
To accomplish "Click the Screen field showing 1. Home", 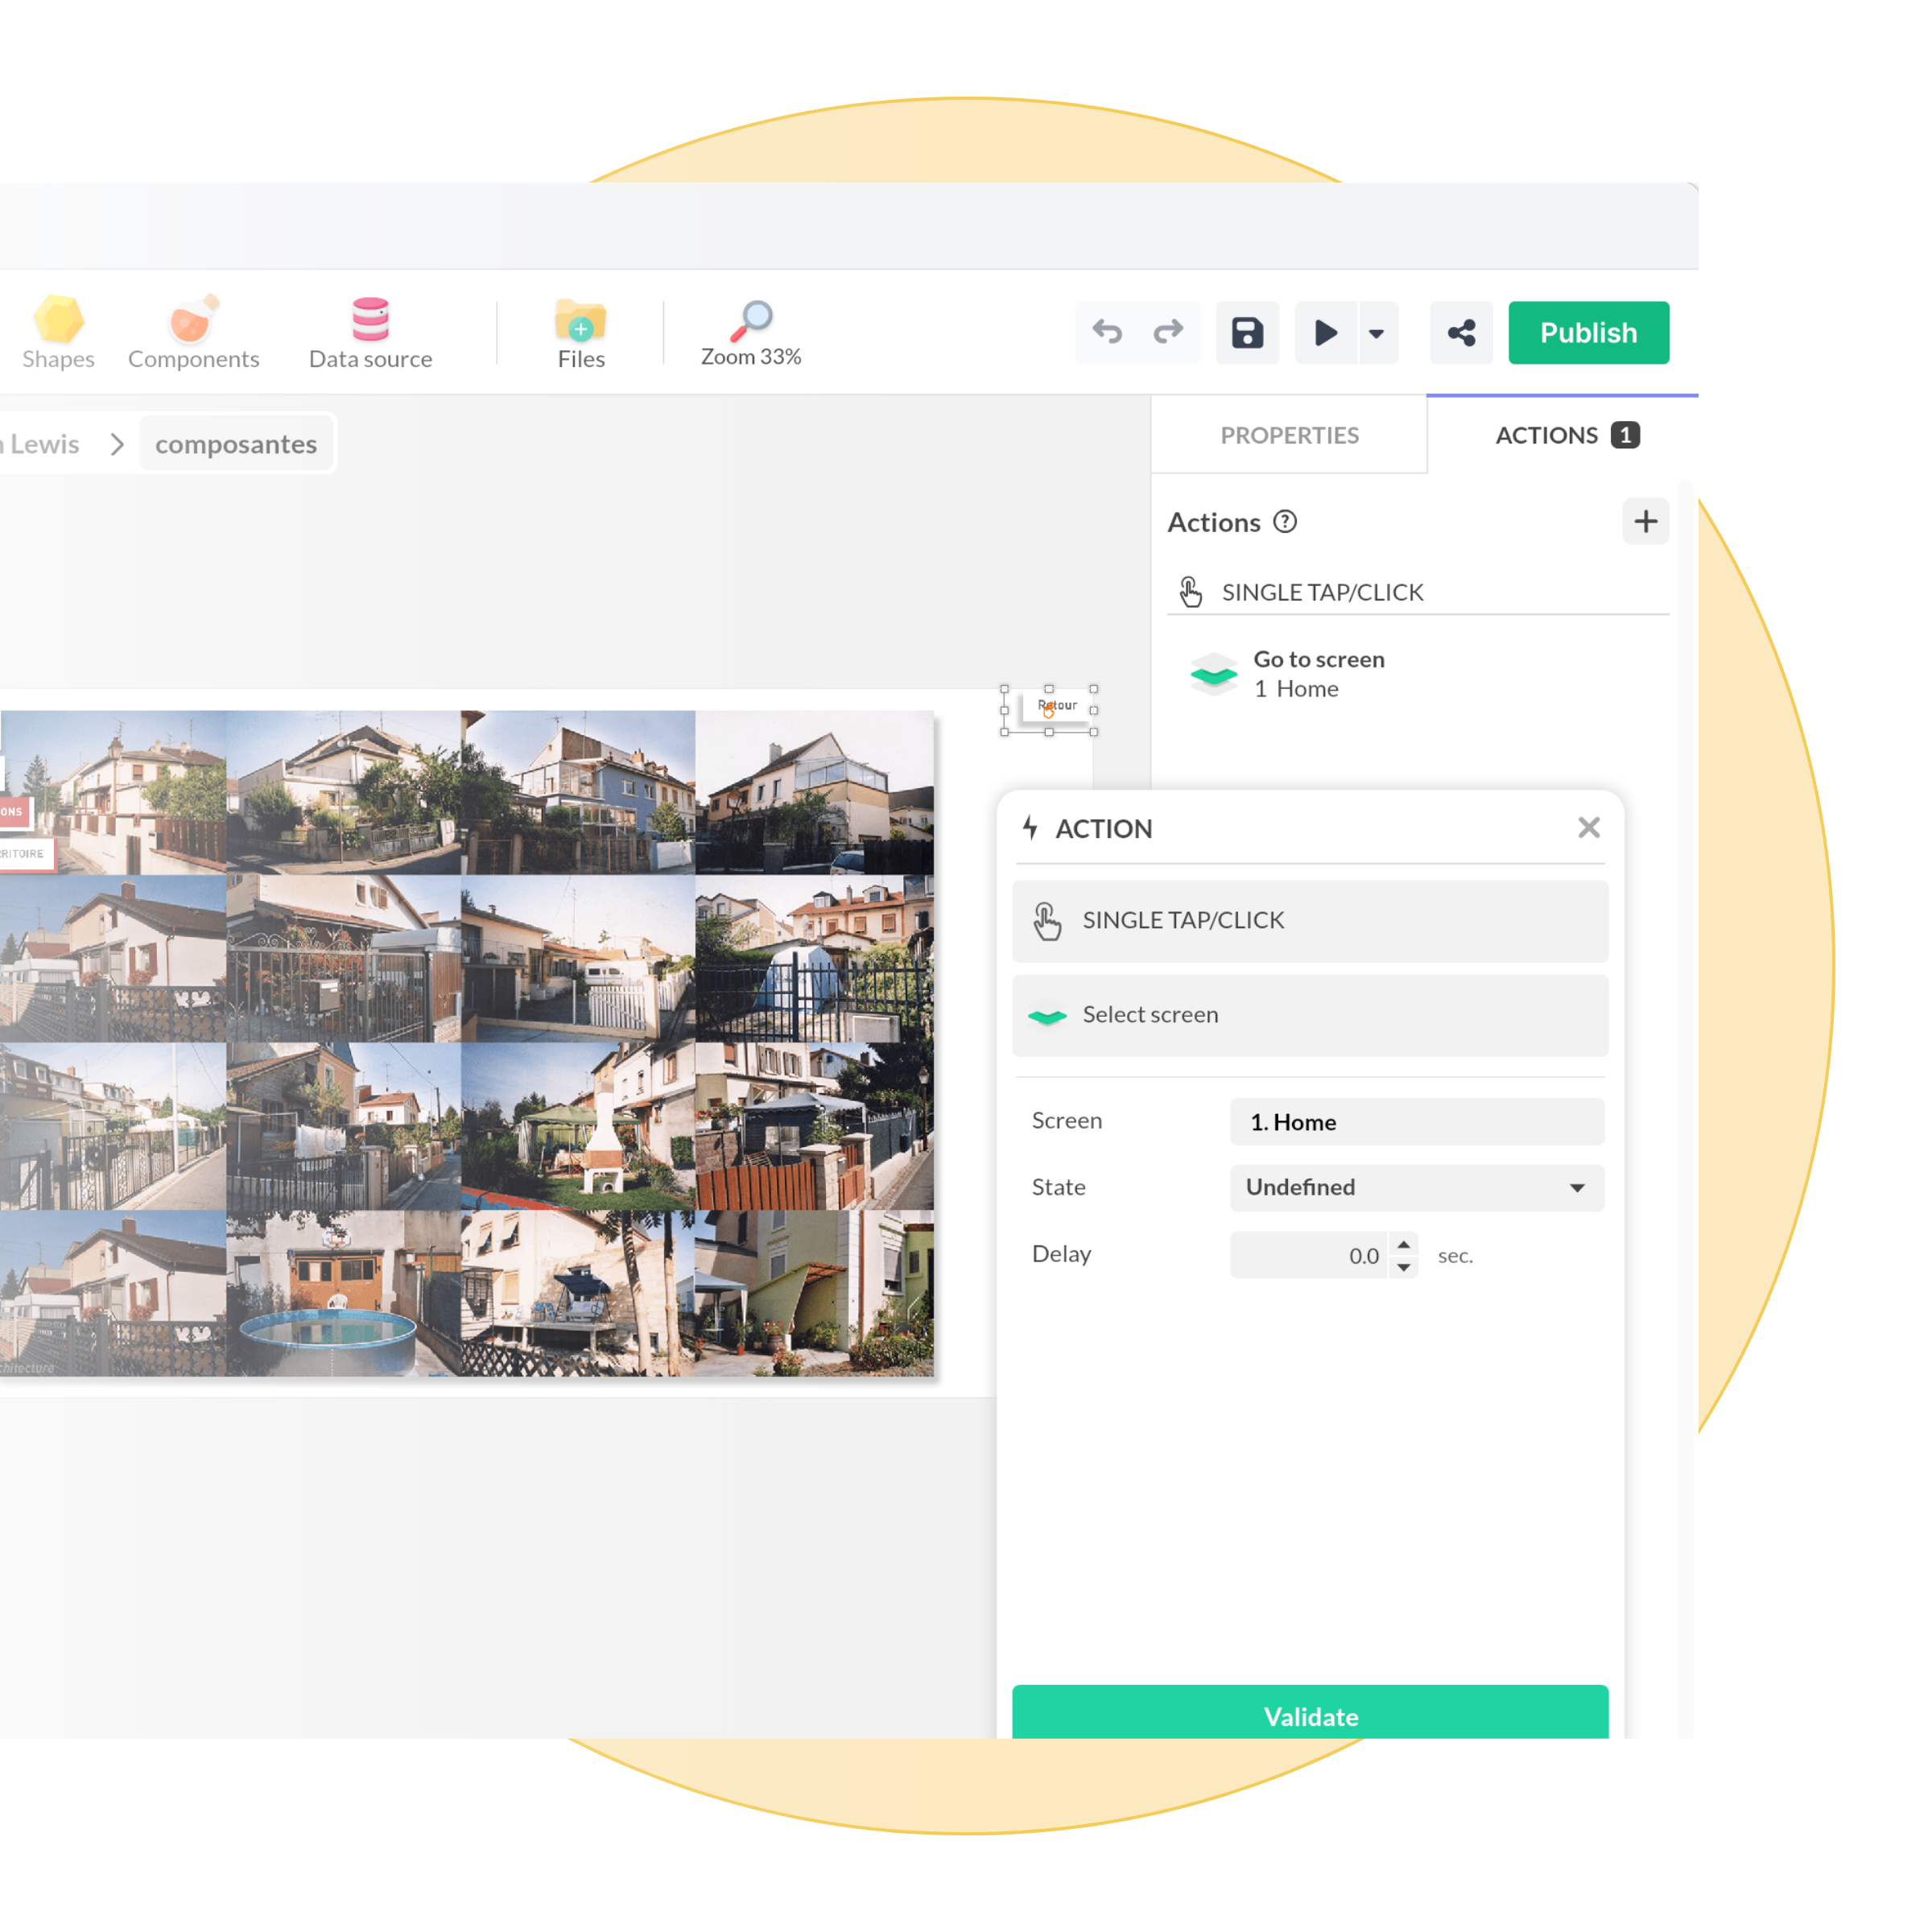I will pos(1416,1122).
